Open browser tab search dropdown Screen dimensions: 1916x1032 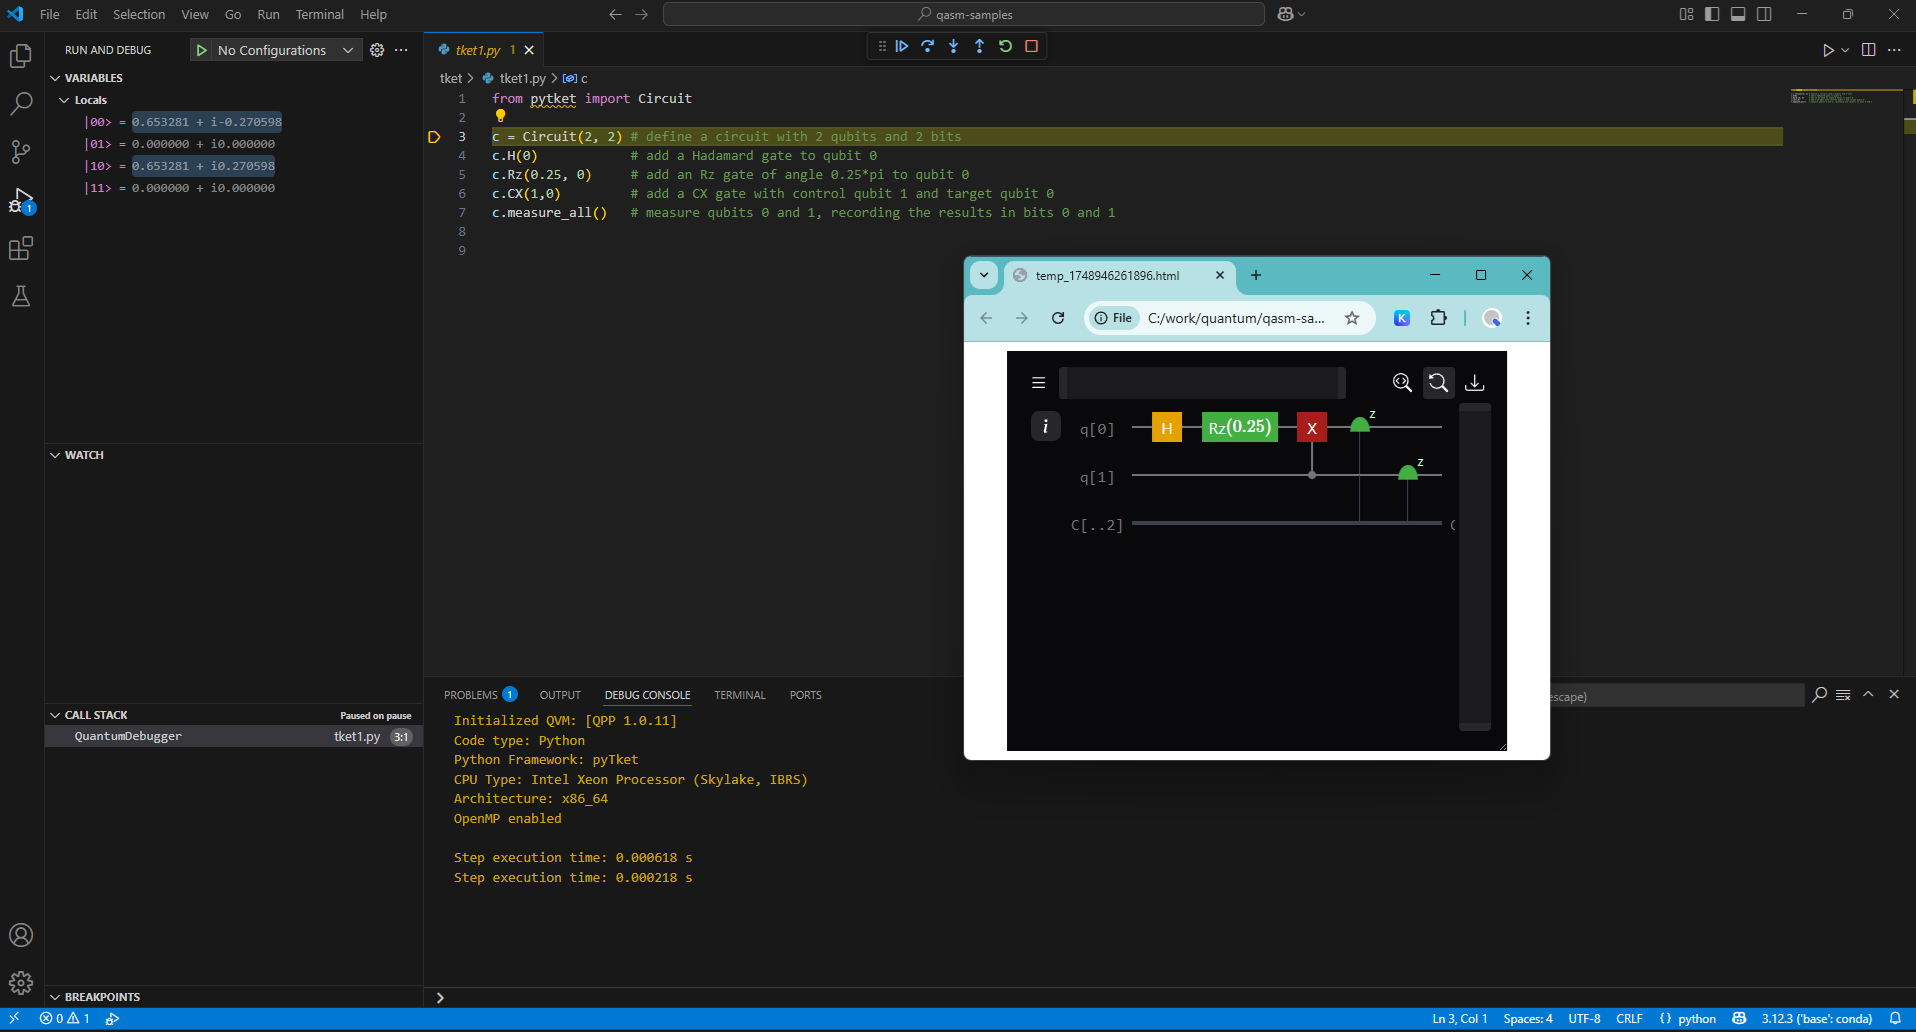point(984,275)
